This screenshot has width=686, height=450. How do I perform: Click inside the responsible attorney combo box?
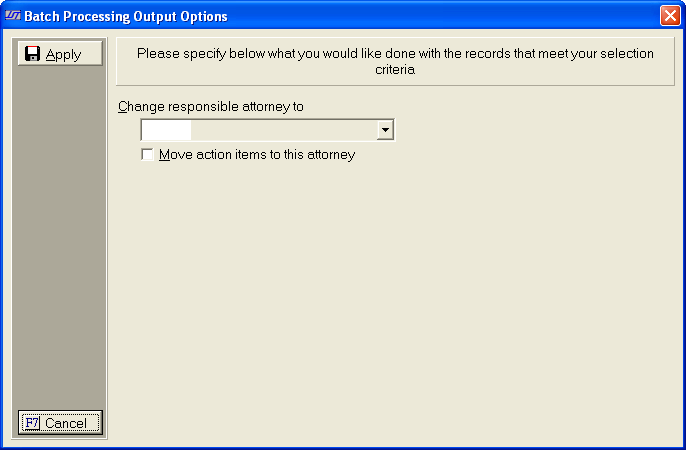[x=258, y=130]
